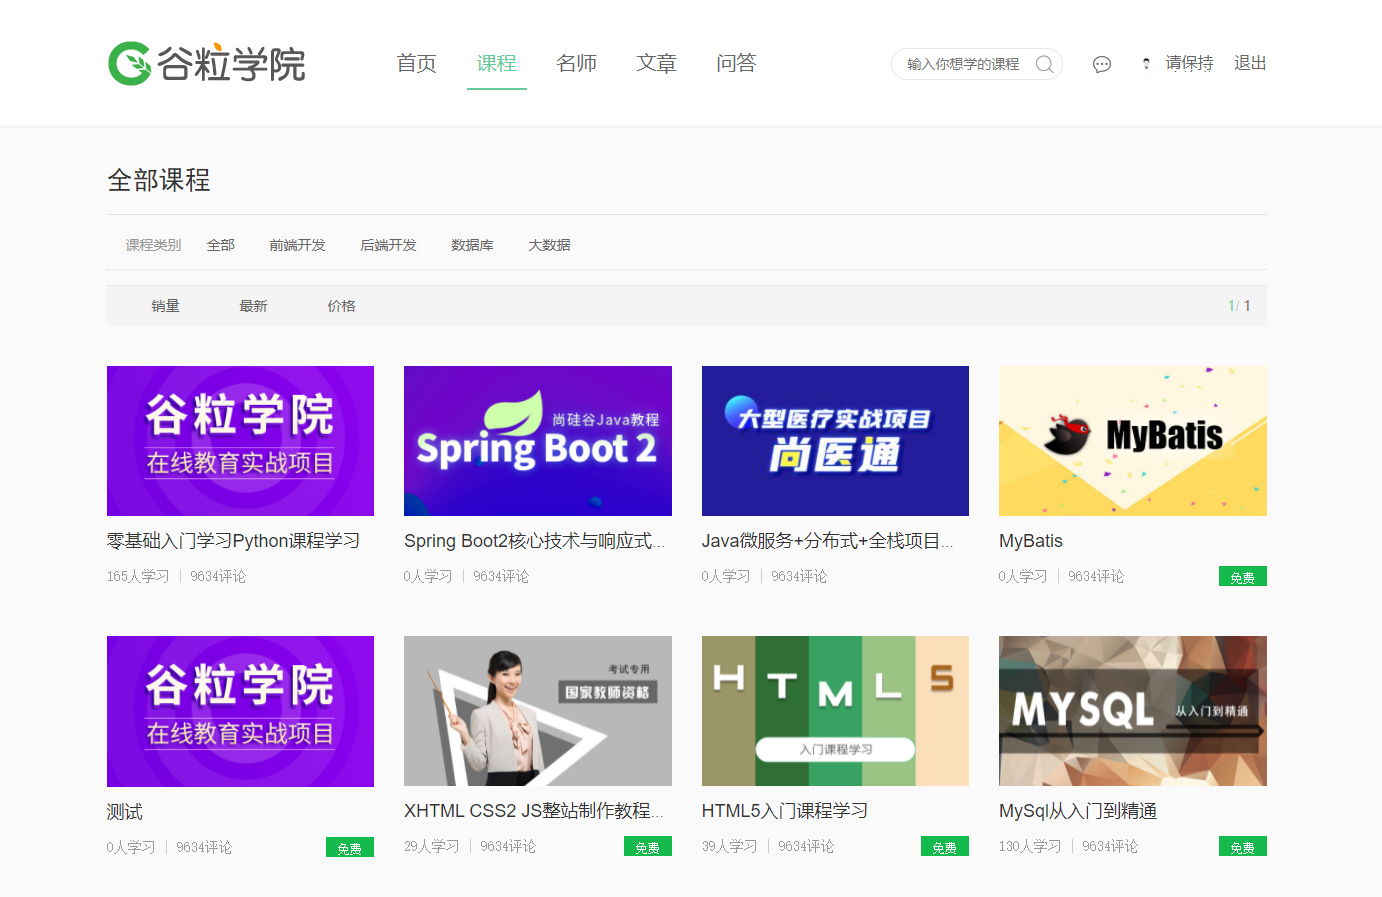Click title MySql从入门到精通
Screen dimensions: 1382x897
tap(1078, 811)
